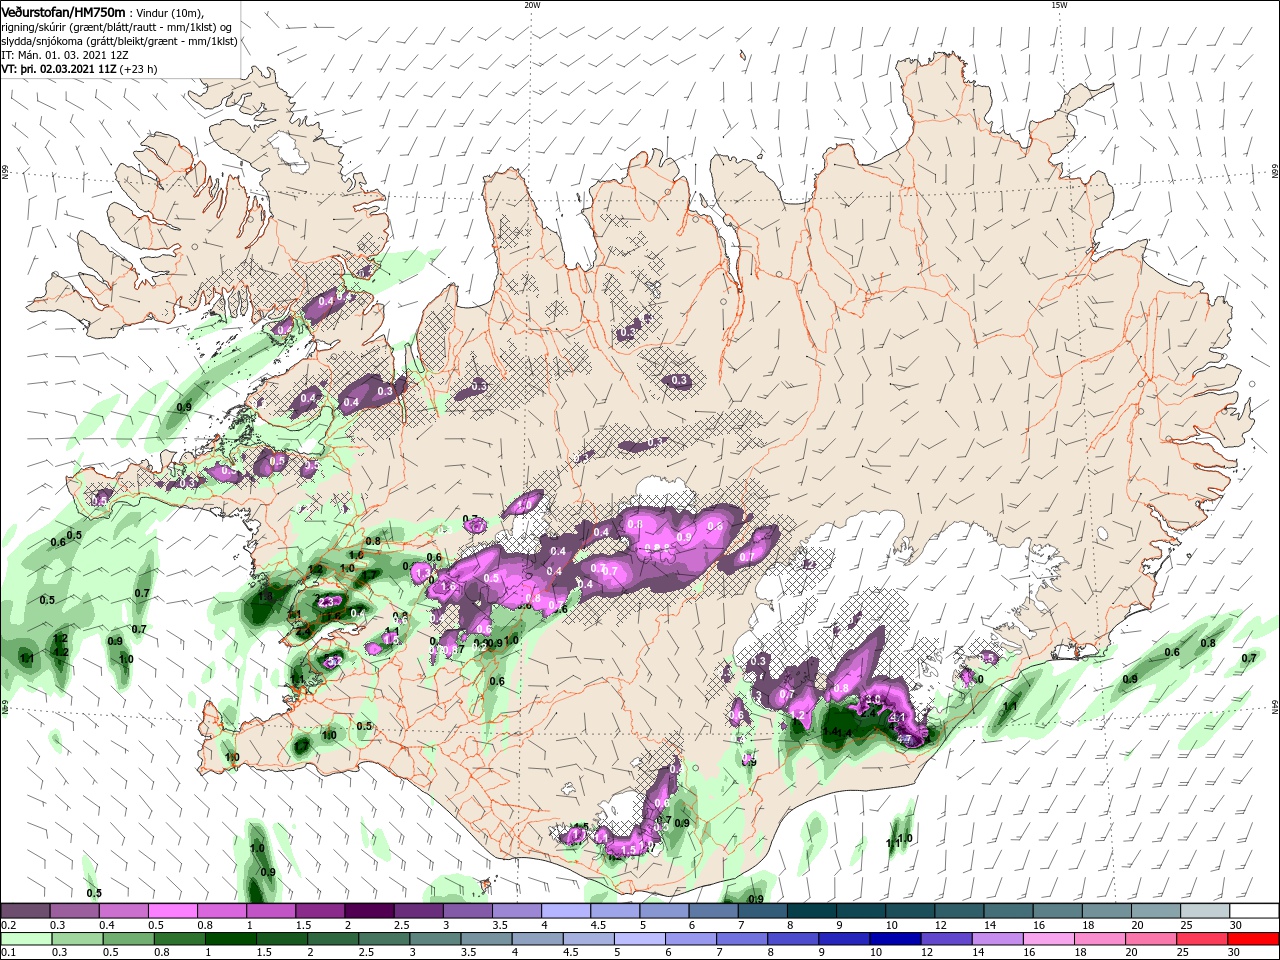
Task: Select the teal 12 swatch in the upper legend row
Action: pyautogui.click(x=959, y=911)
